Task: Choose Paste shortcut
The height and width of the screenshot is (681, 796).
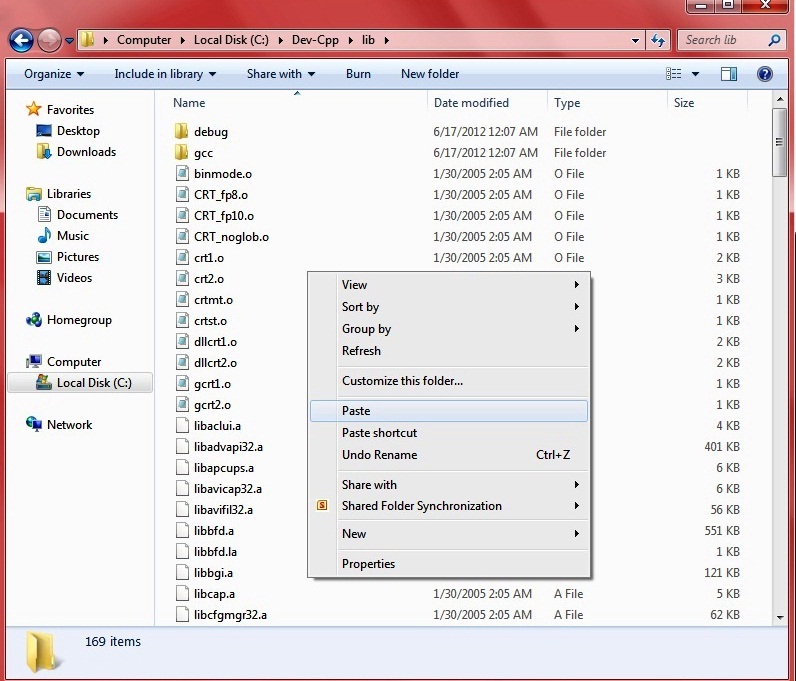Action: [x=449, y=433]
